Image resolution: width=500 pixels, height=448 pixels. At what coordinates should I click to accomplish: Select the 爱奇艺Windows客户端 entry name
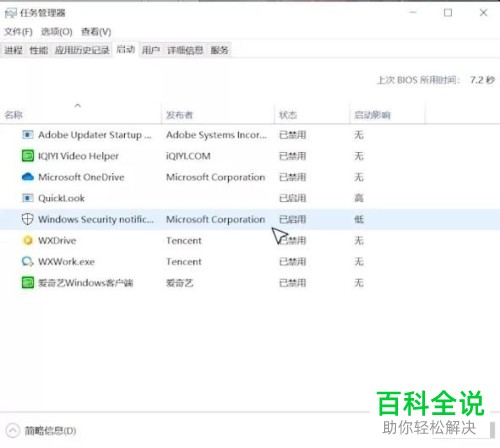(x=86, y=283)
